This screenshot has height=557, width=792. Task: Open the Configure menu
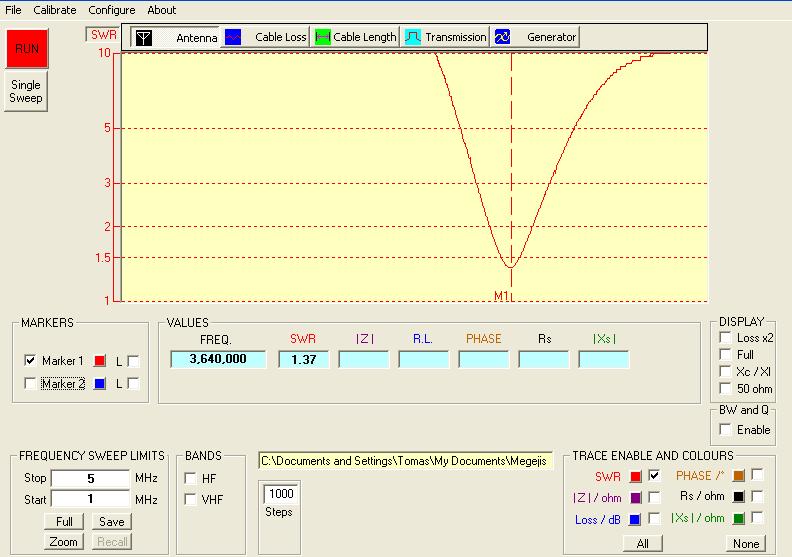112,10
